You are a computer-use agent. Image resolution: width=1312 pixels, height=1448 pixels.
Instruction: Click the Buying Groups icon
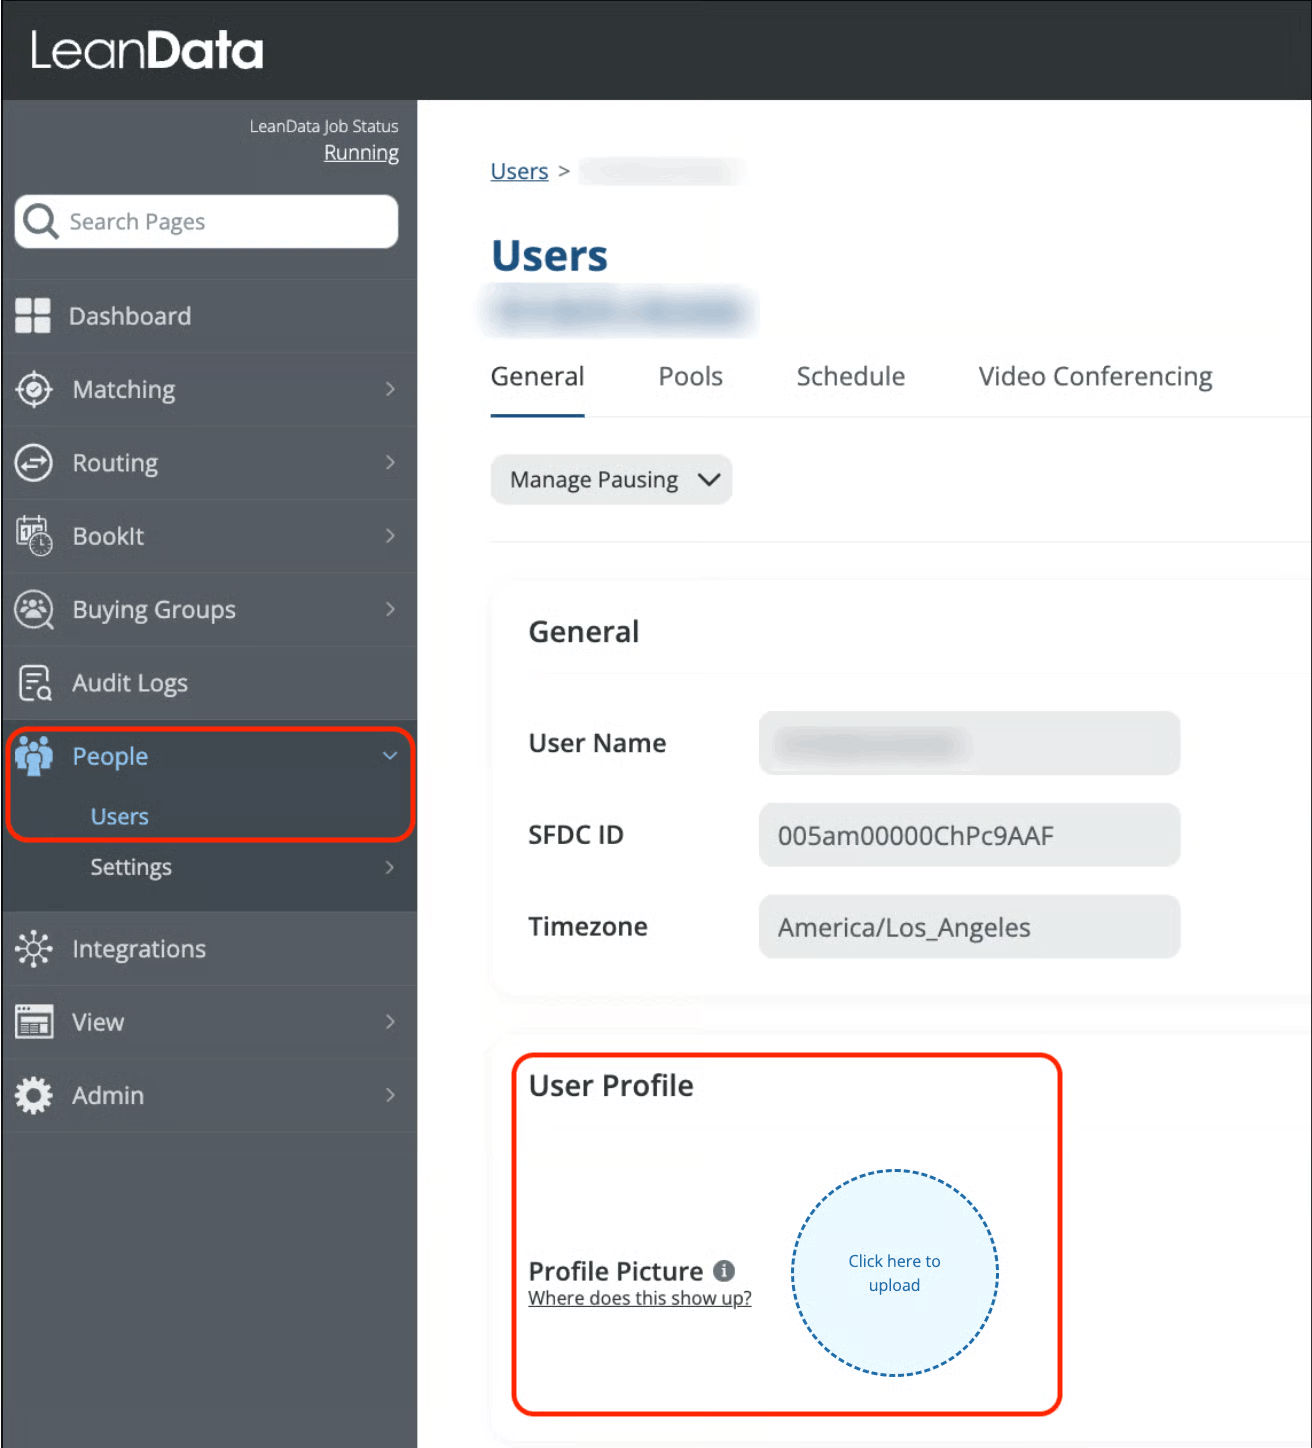click(34, 609)
